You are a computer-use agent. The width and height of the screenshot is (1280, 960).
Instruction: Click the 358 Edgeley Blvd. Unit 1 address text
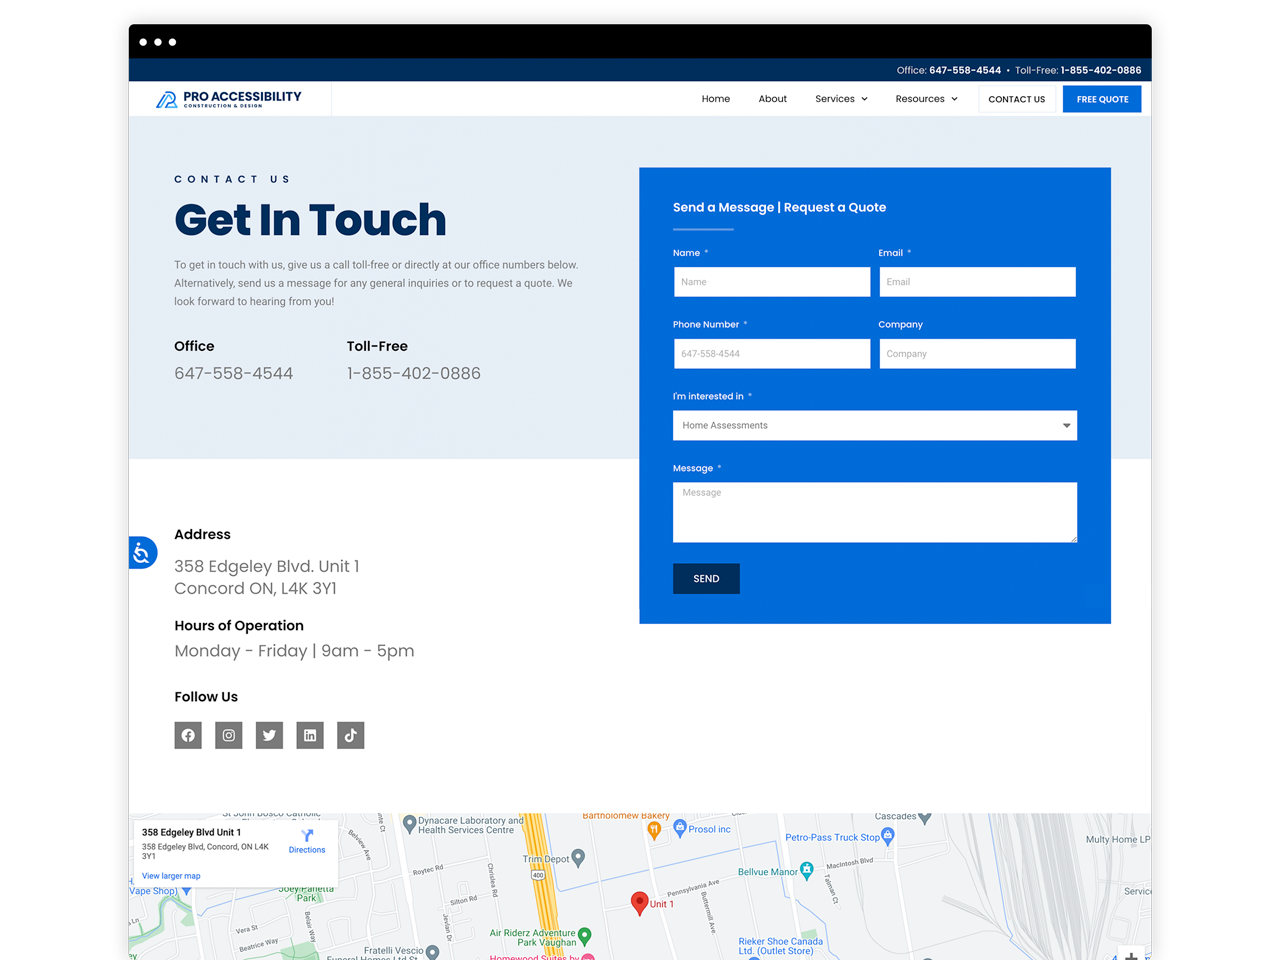click(267, 566)
